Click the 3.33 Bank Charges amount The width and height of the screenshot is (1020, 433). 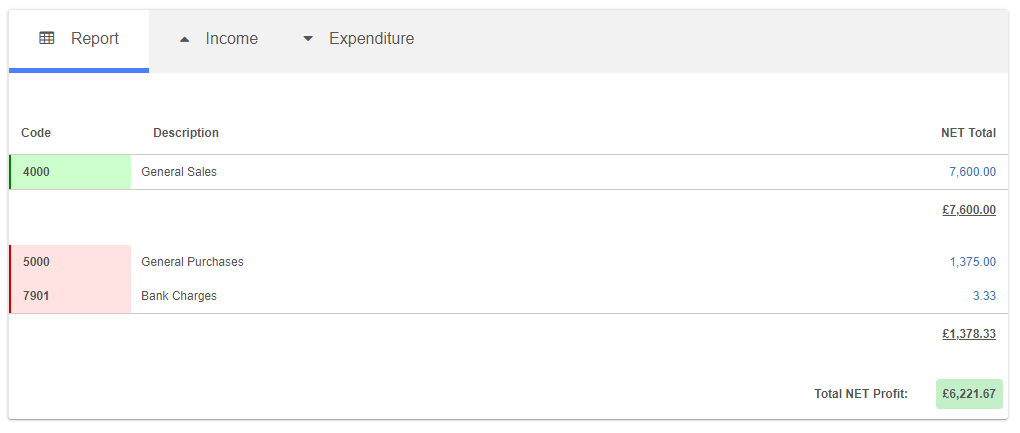click(x=984, y=296)
